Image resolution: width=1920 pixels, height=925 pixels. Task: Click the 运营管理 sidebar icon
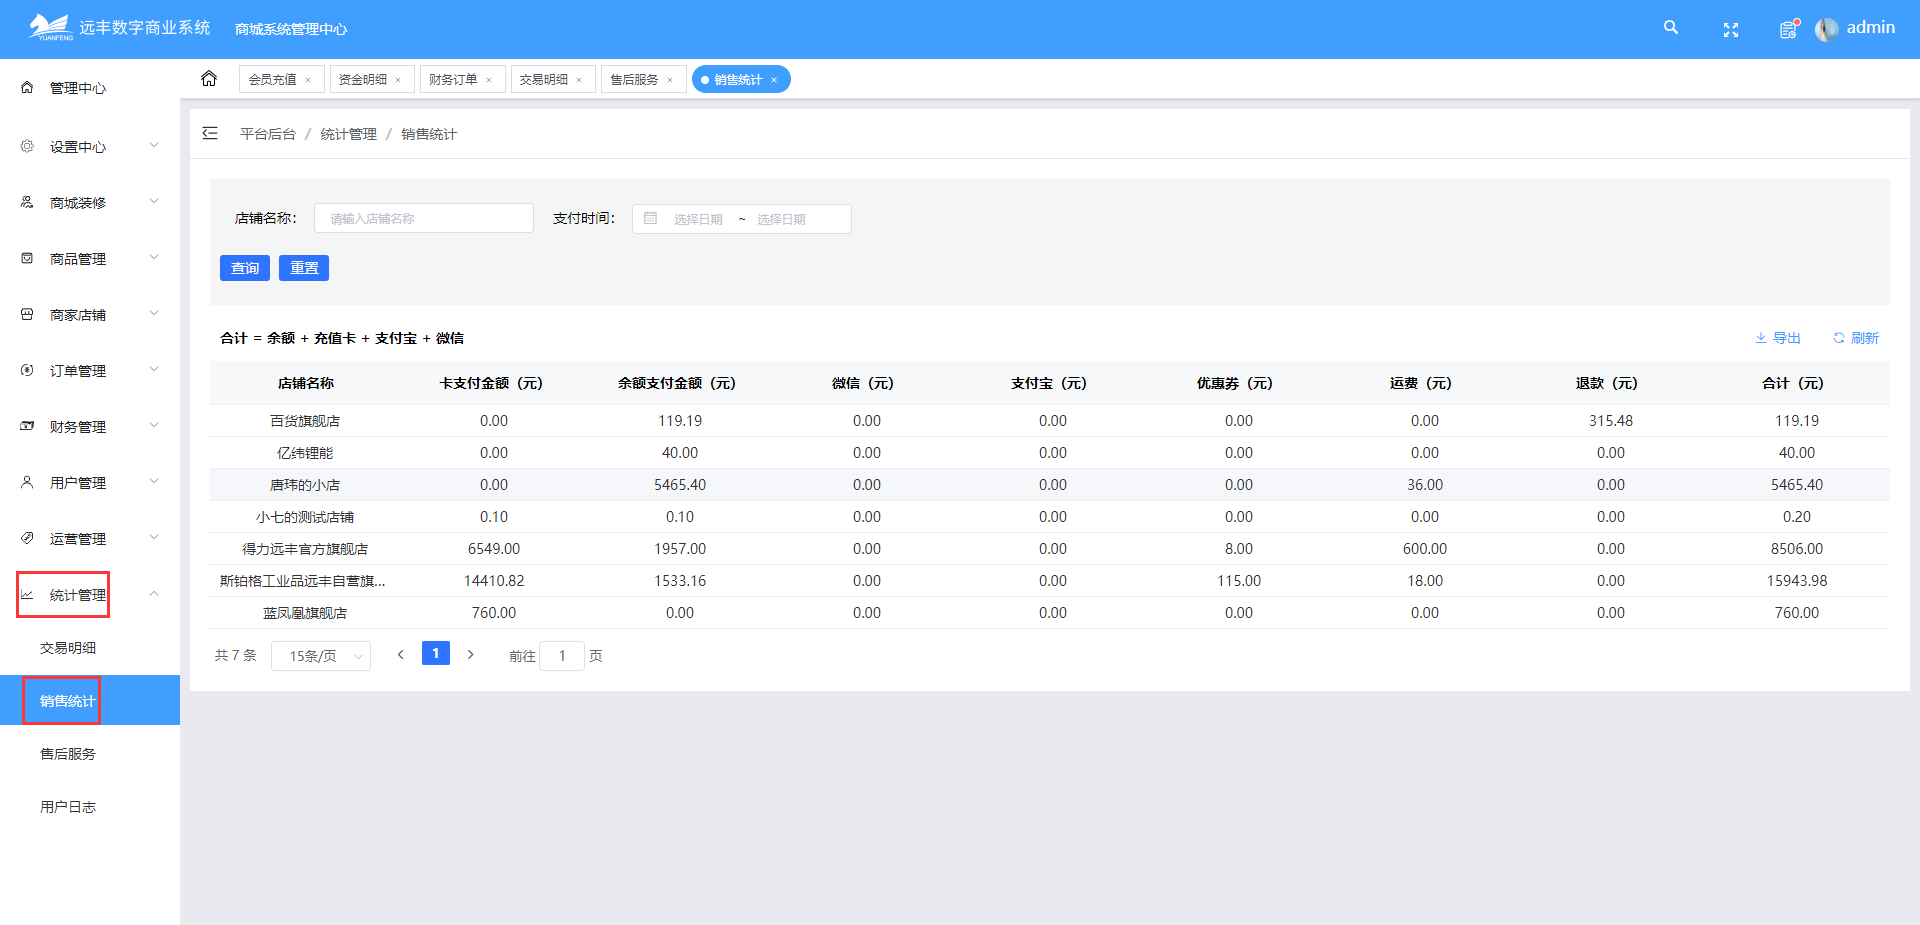click(27, 538)
